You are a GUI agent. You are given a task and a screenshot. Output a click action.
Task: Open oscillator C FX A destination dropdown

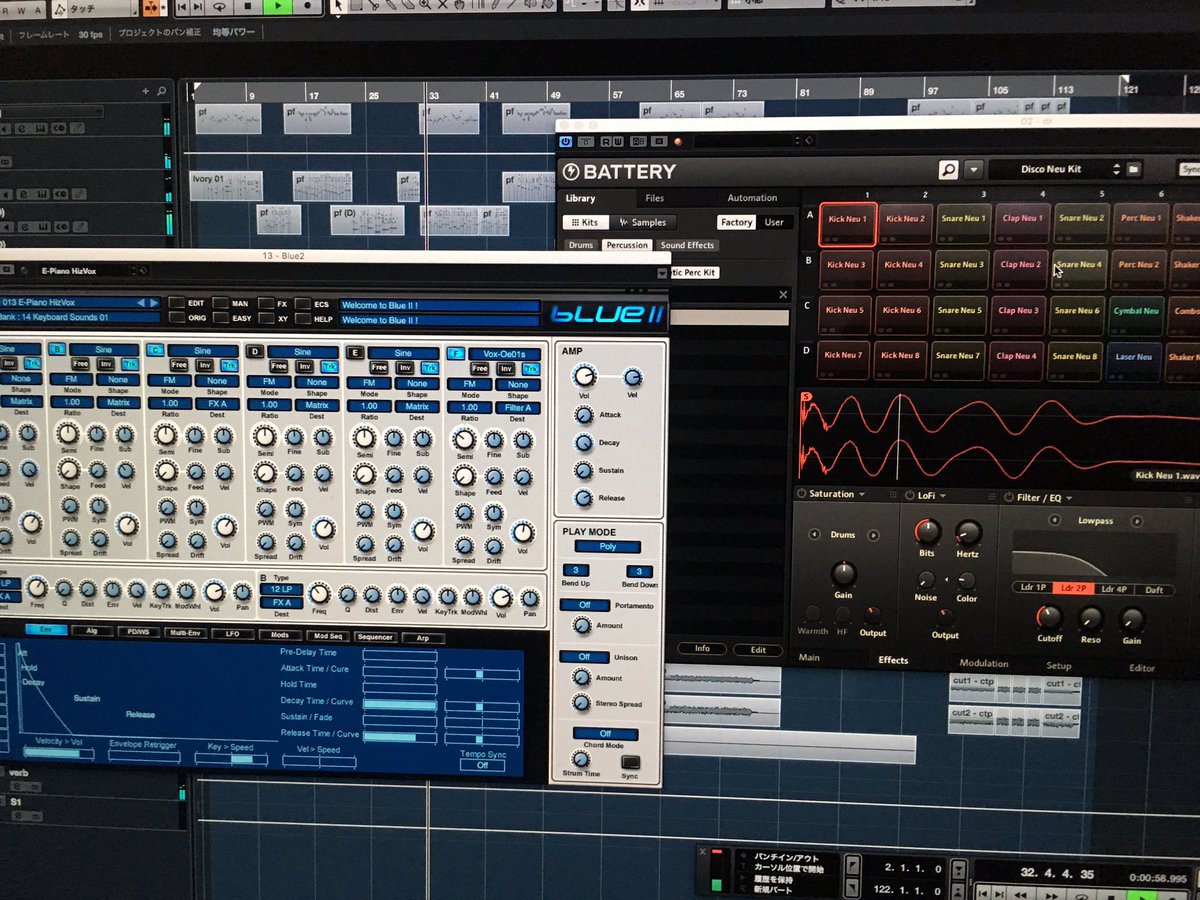click(218, 404)
